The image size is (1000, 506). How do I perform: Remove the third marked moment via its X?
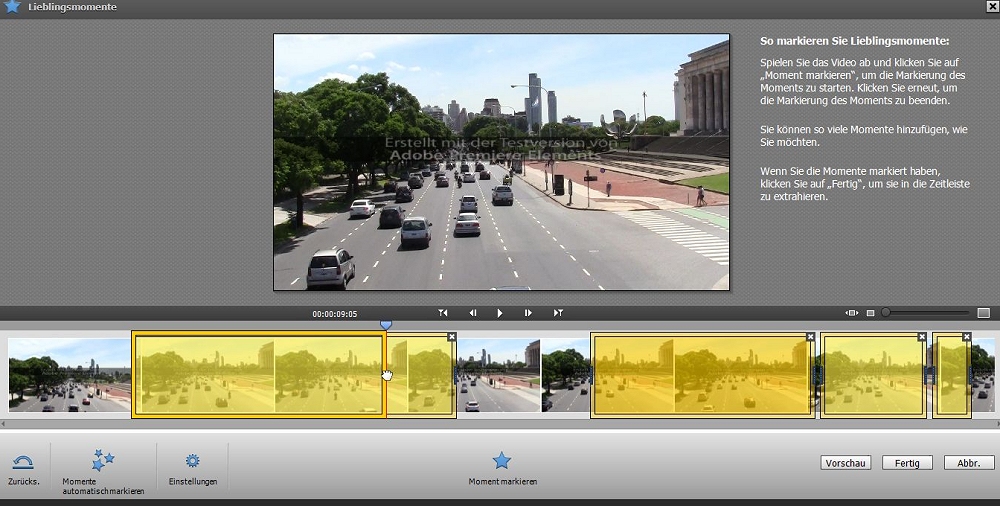pos(922,336)
